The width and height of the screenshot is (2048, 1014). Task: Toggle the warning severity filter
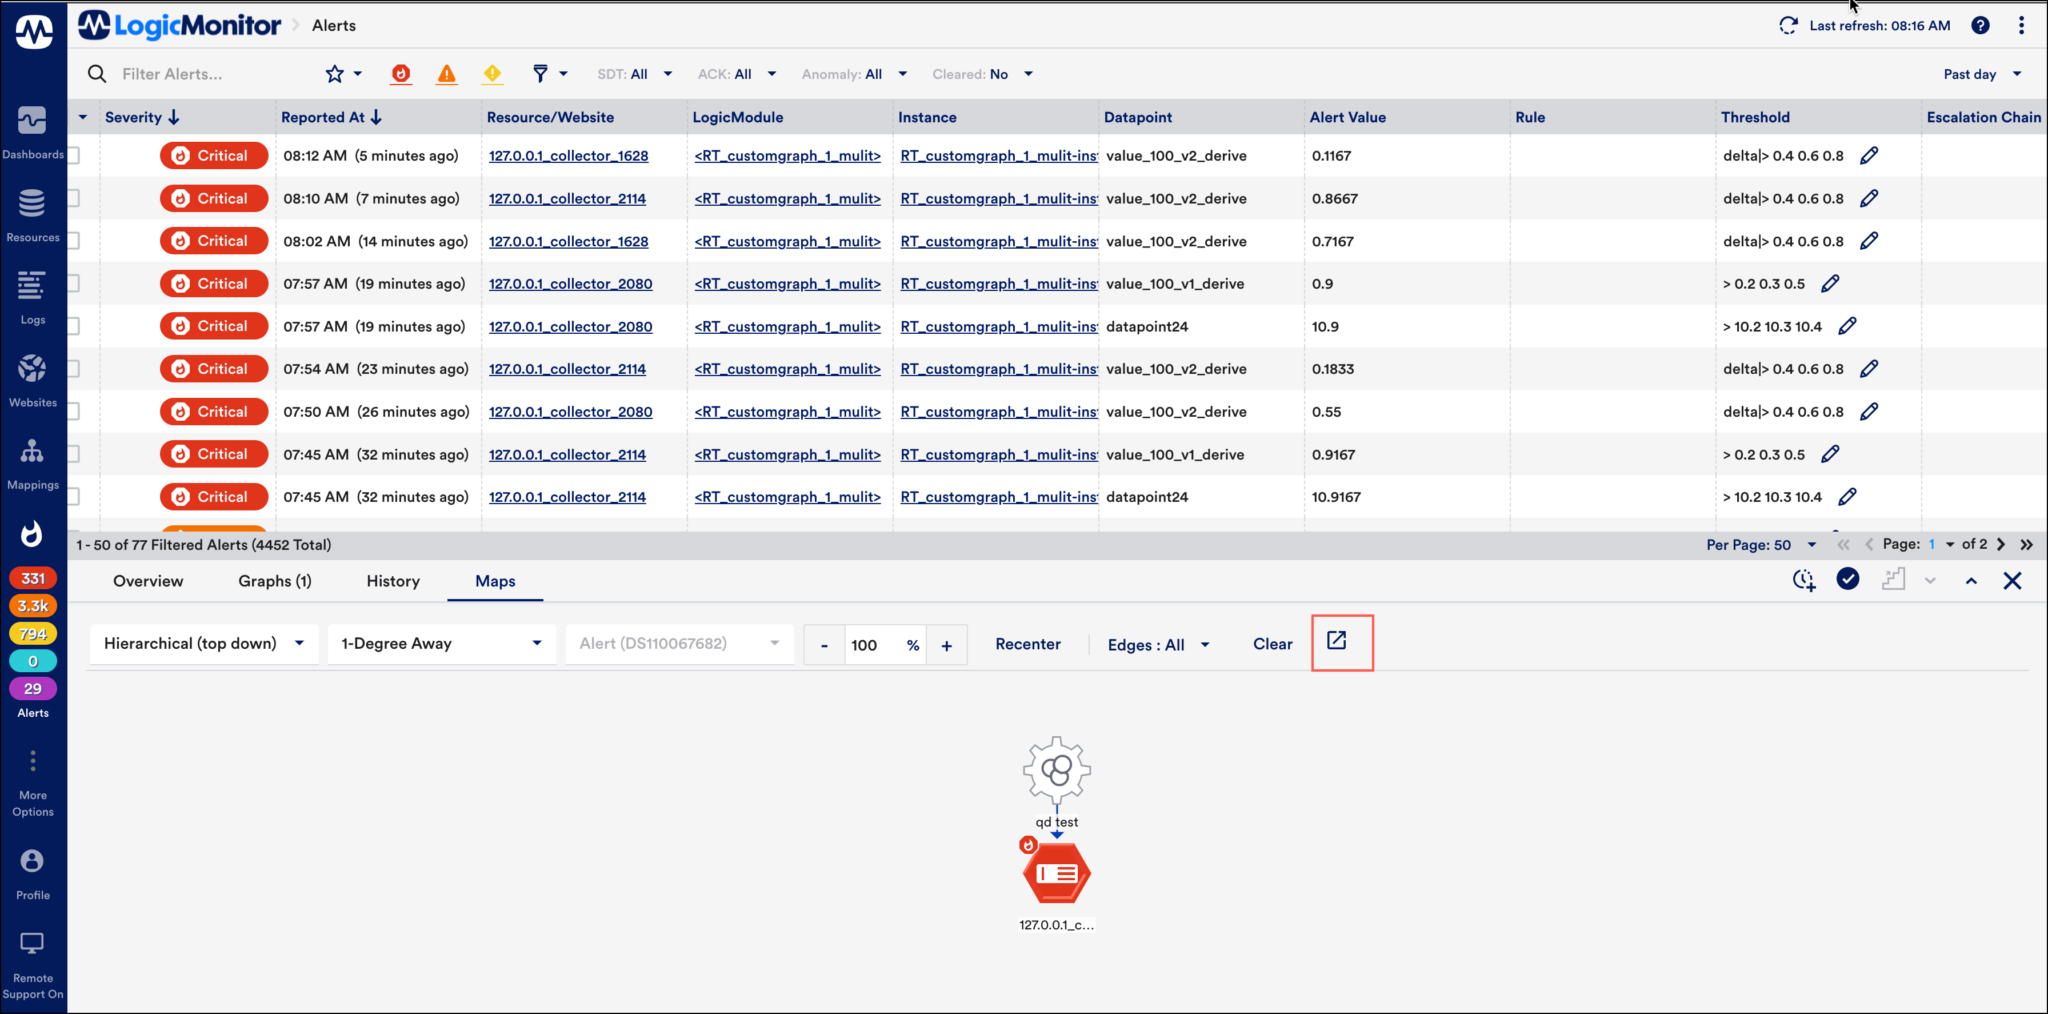click(x=492, y=73)
